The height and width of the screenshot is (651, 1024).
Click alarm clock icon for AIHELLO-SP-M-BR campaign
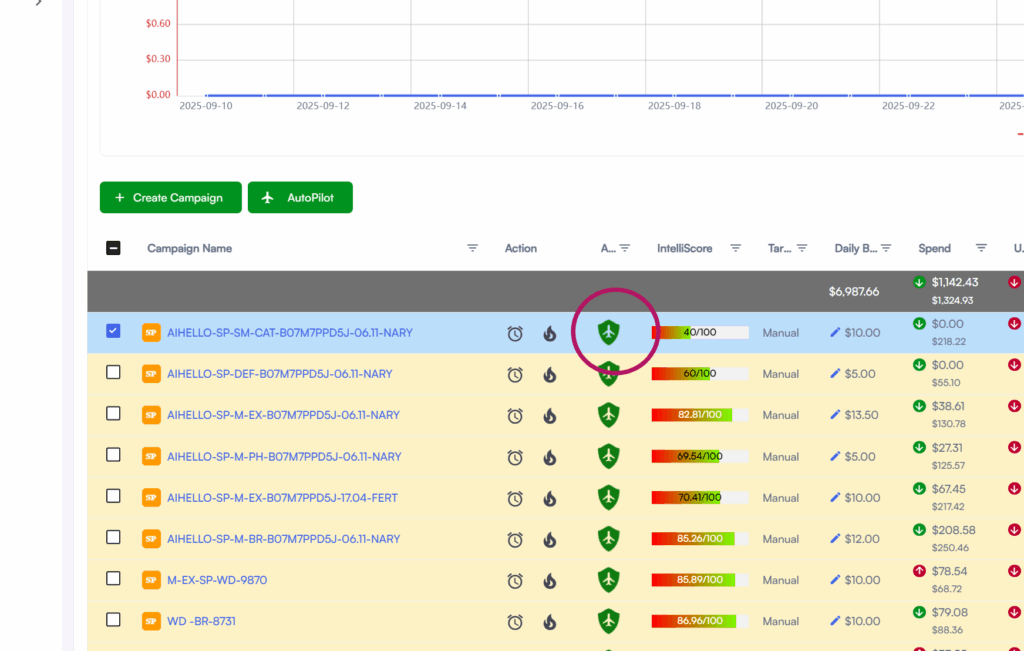(x=515, y=540)
